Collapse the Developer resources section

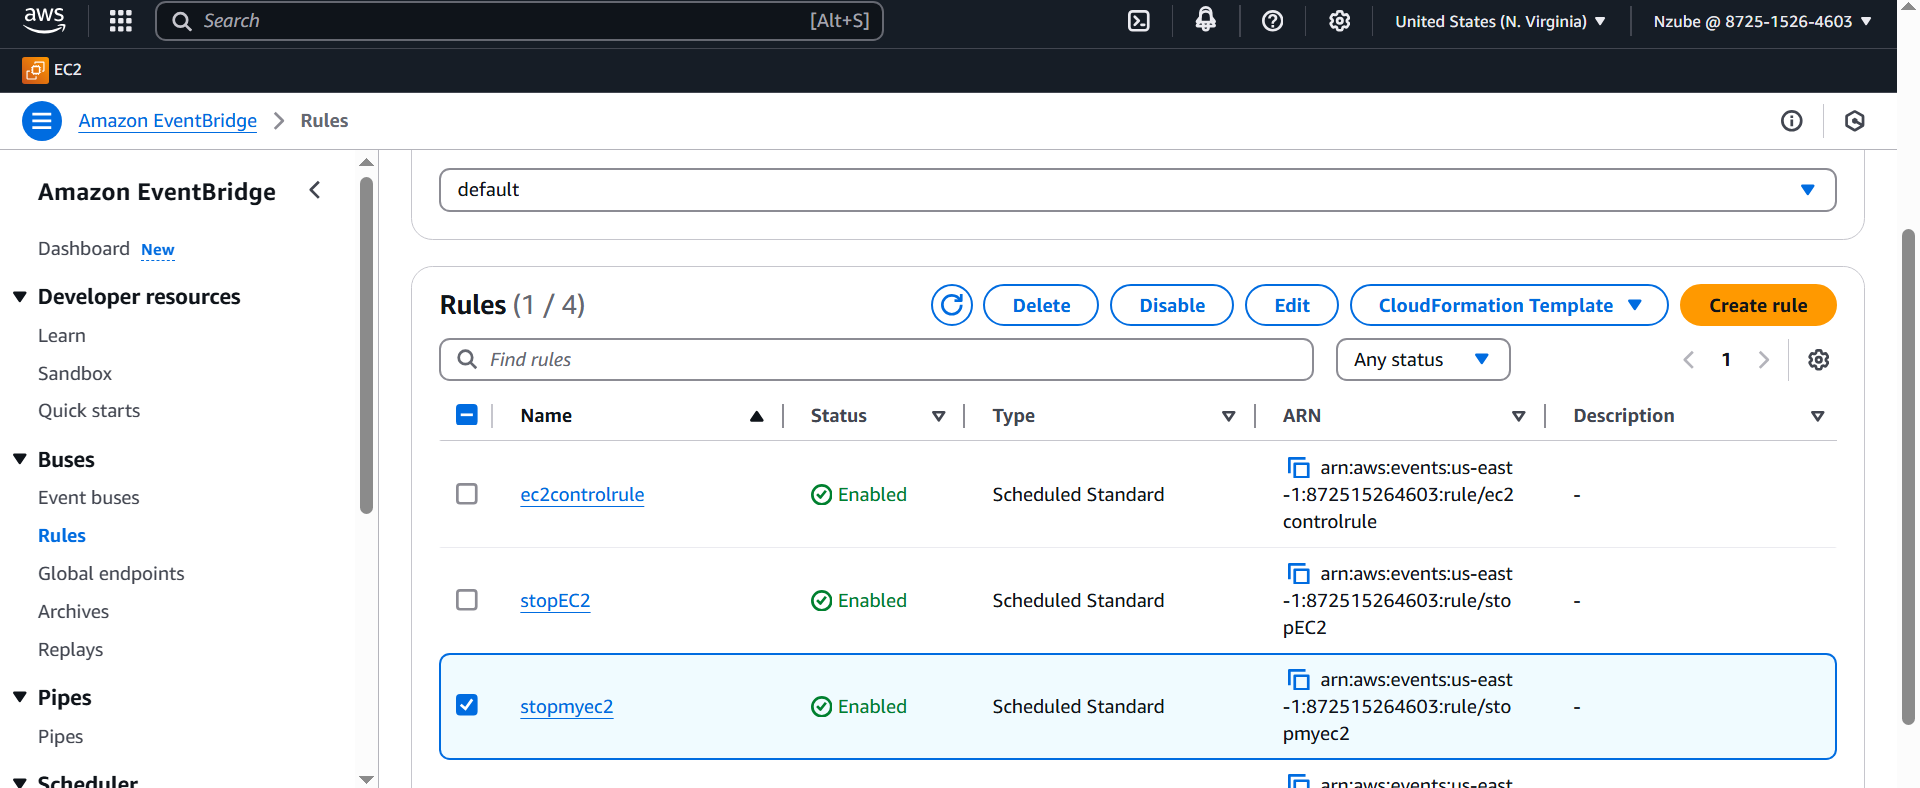coord(20,297)
